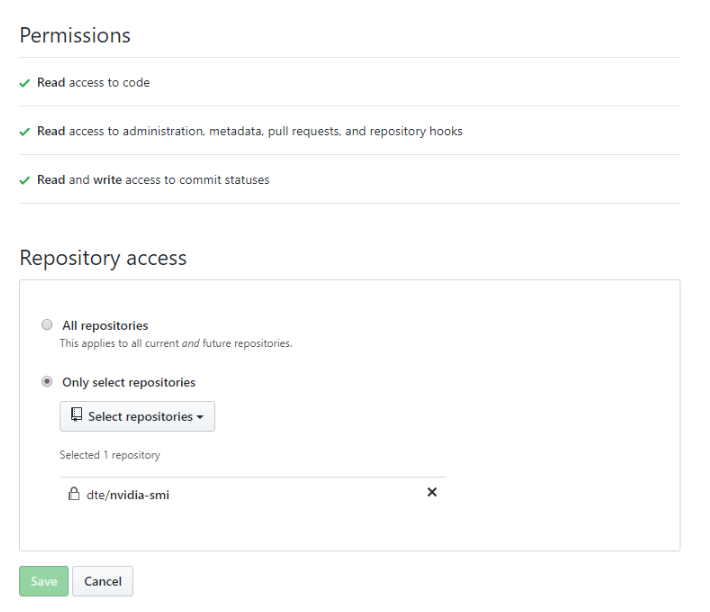The image size is (710, 612).
Task: Choose the Only select repositories option
Action: (47, 382)
